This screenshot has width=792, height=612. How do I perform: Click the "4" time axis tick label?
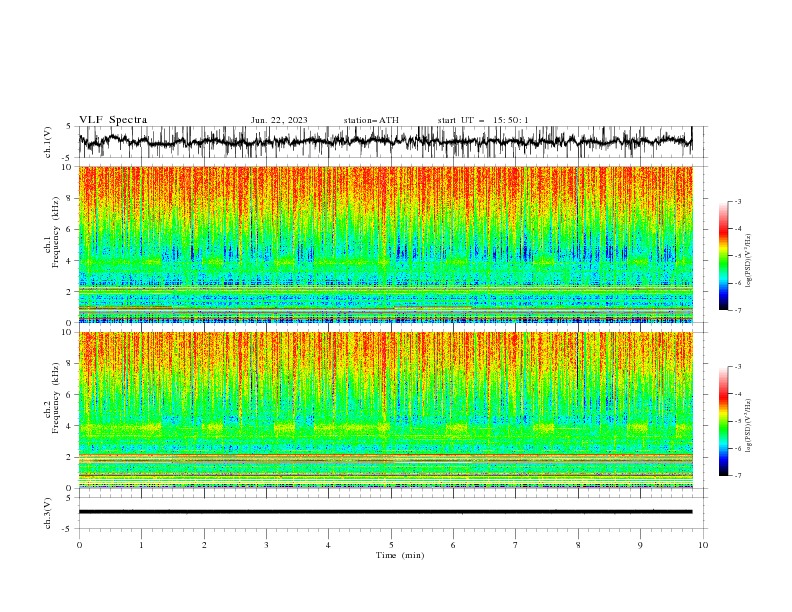pyautogui.click(x=328, y=545)
